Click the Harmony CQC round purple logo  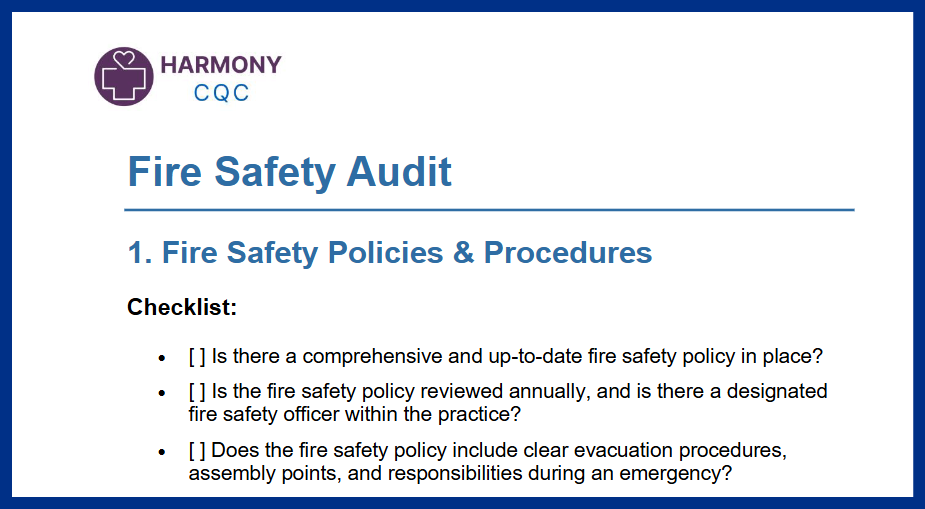(124, 75)
